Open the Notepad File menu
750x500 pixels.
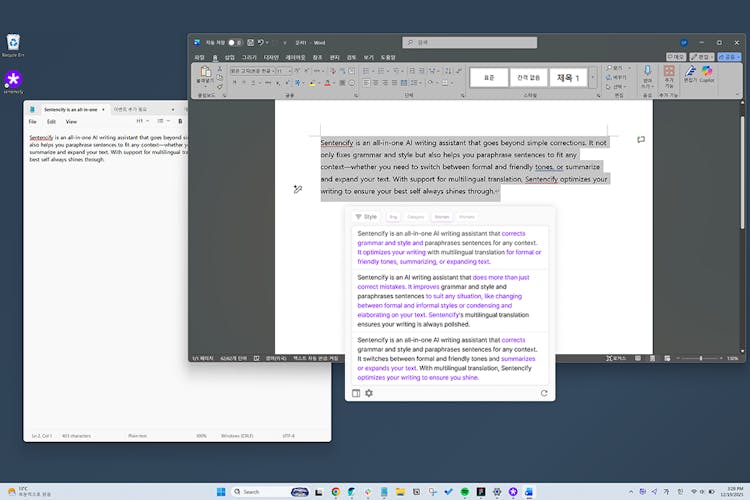tap(34, 121)
